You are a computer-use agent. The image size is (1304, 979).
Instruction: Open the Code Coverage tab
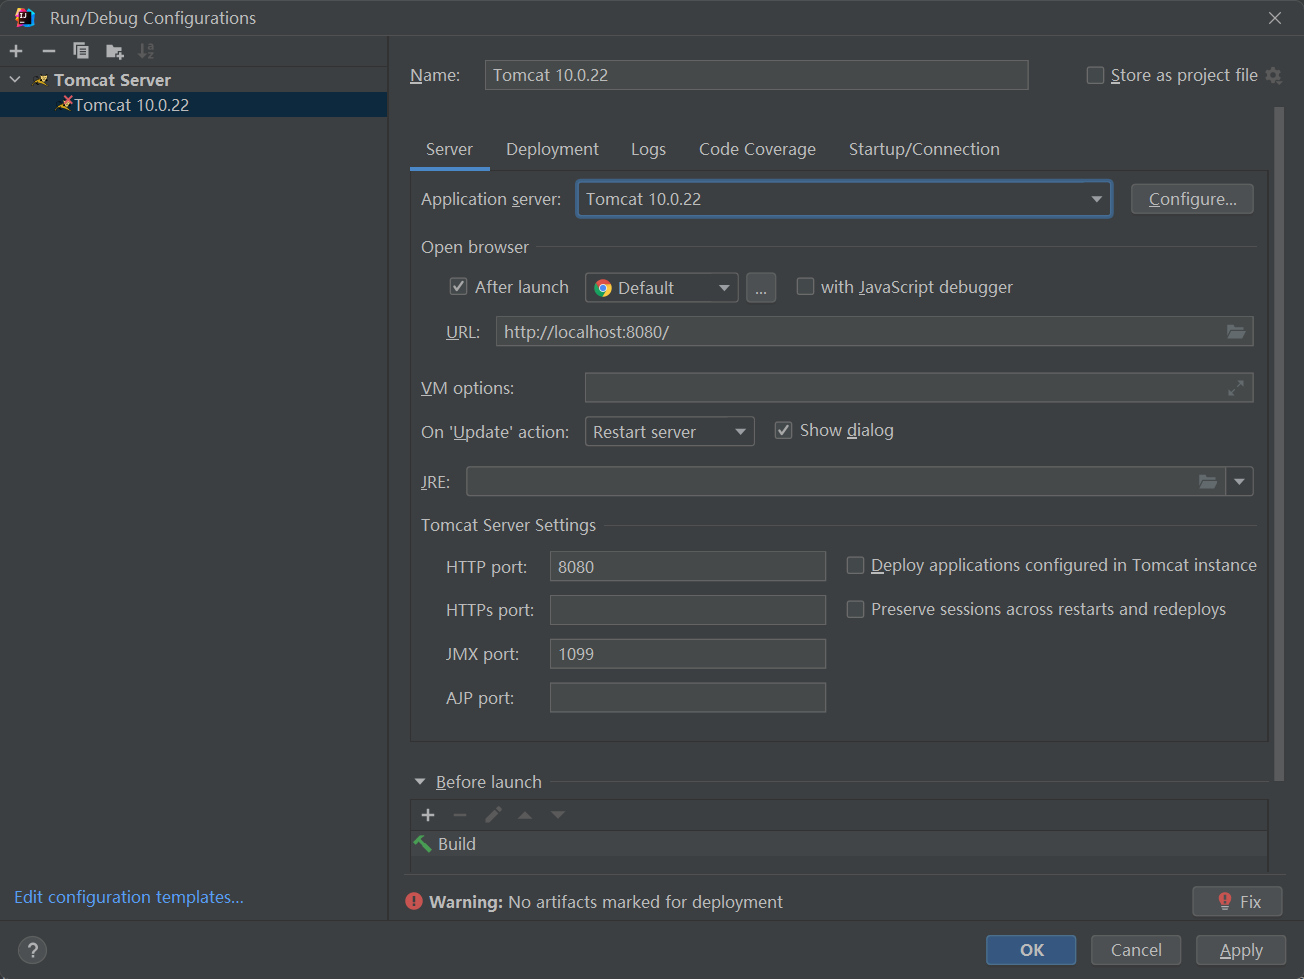point(757,149)
